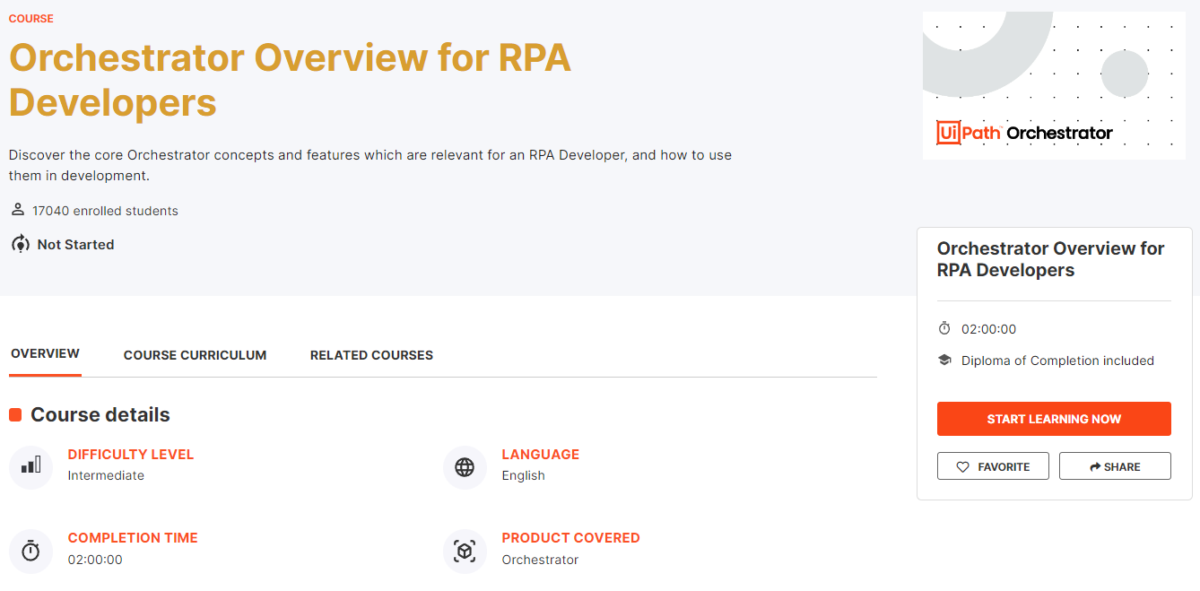
Task: Click the Start Learning Now button
Action: pyautogui.click(x=1053, y=418)
